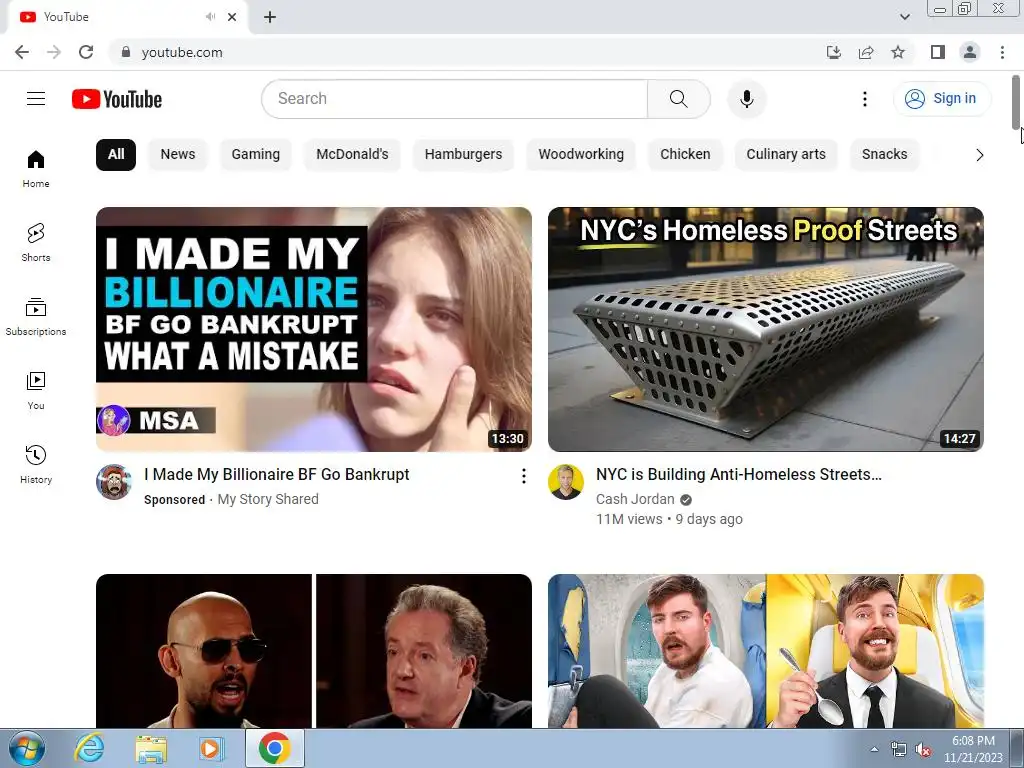Click the network tray icon
The image size is (1024, 768).
[899, 750]
